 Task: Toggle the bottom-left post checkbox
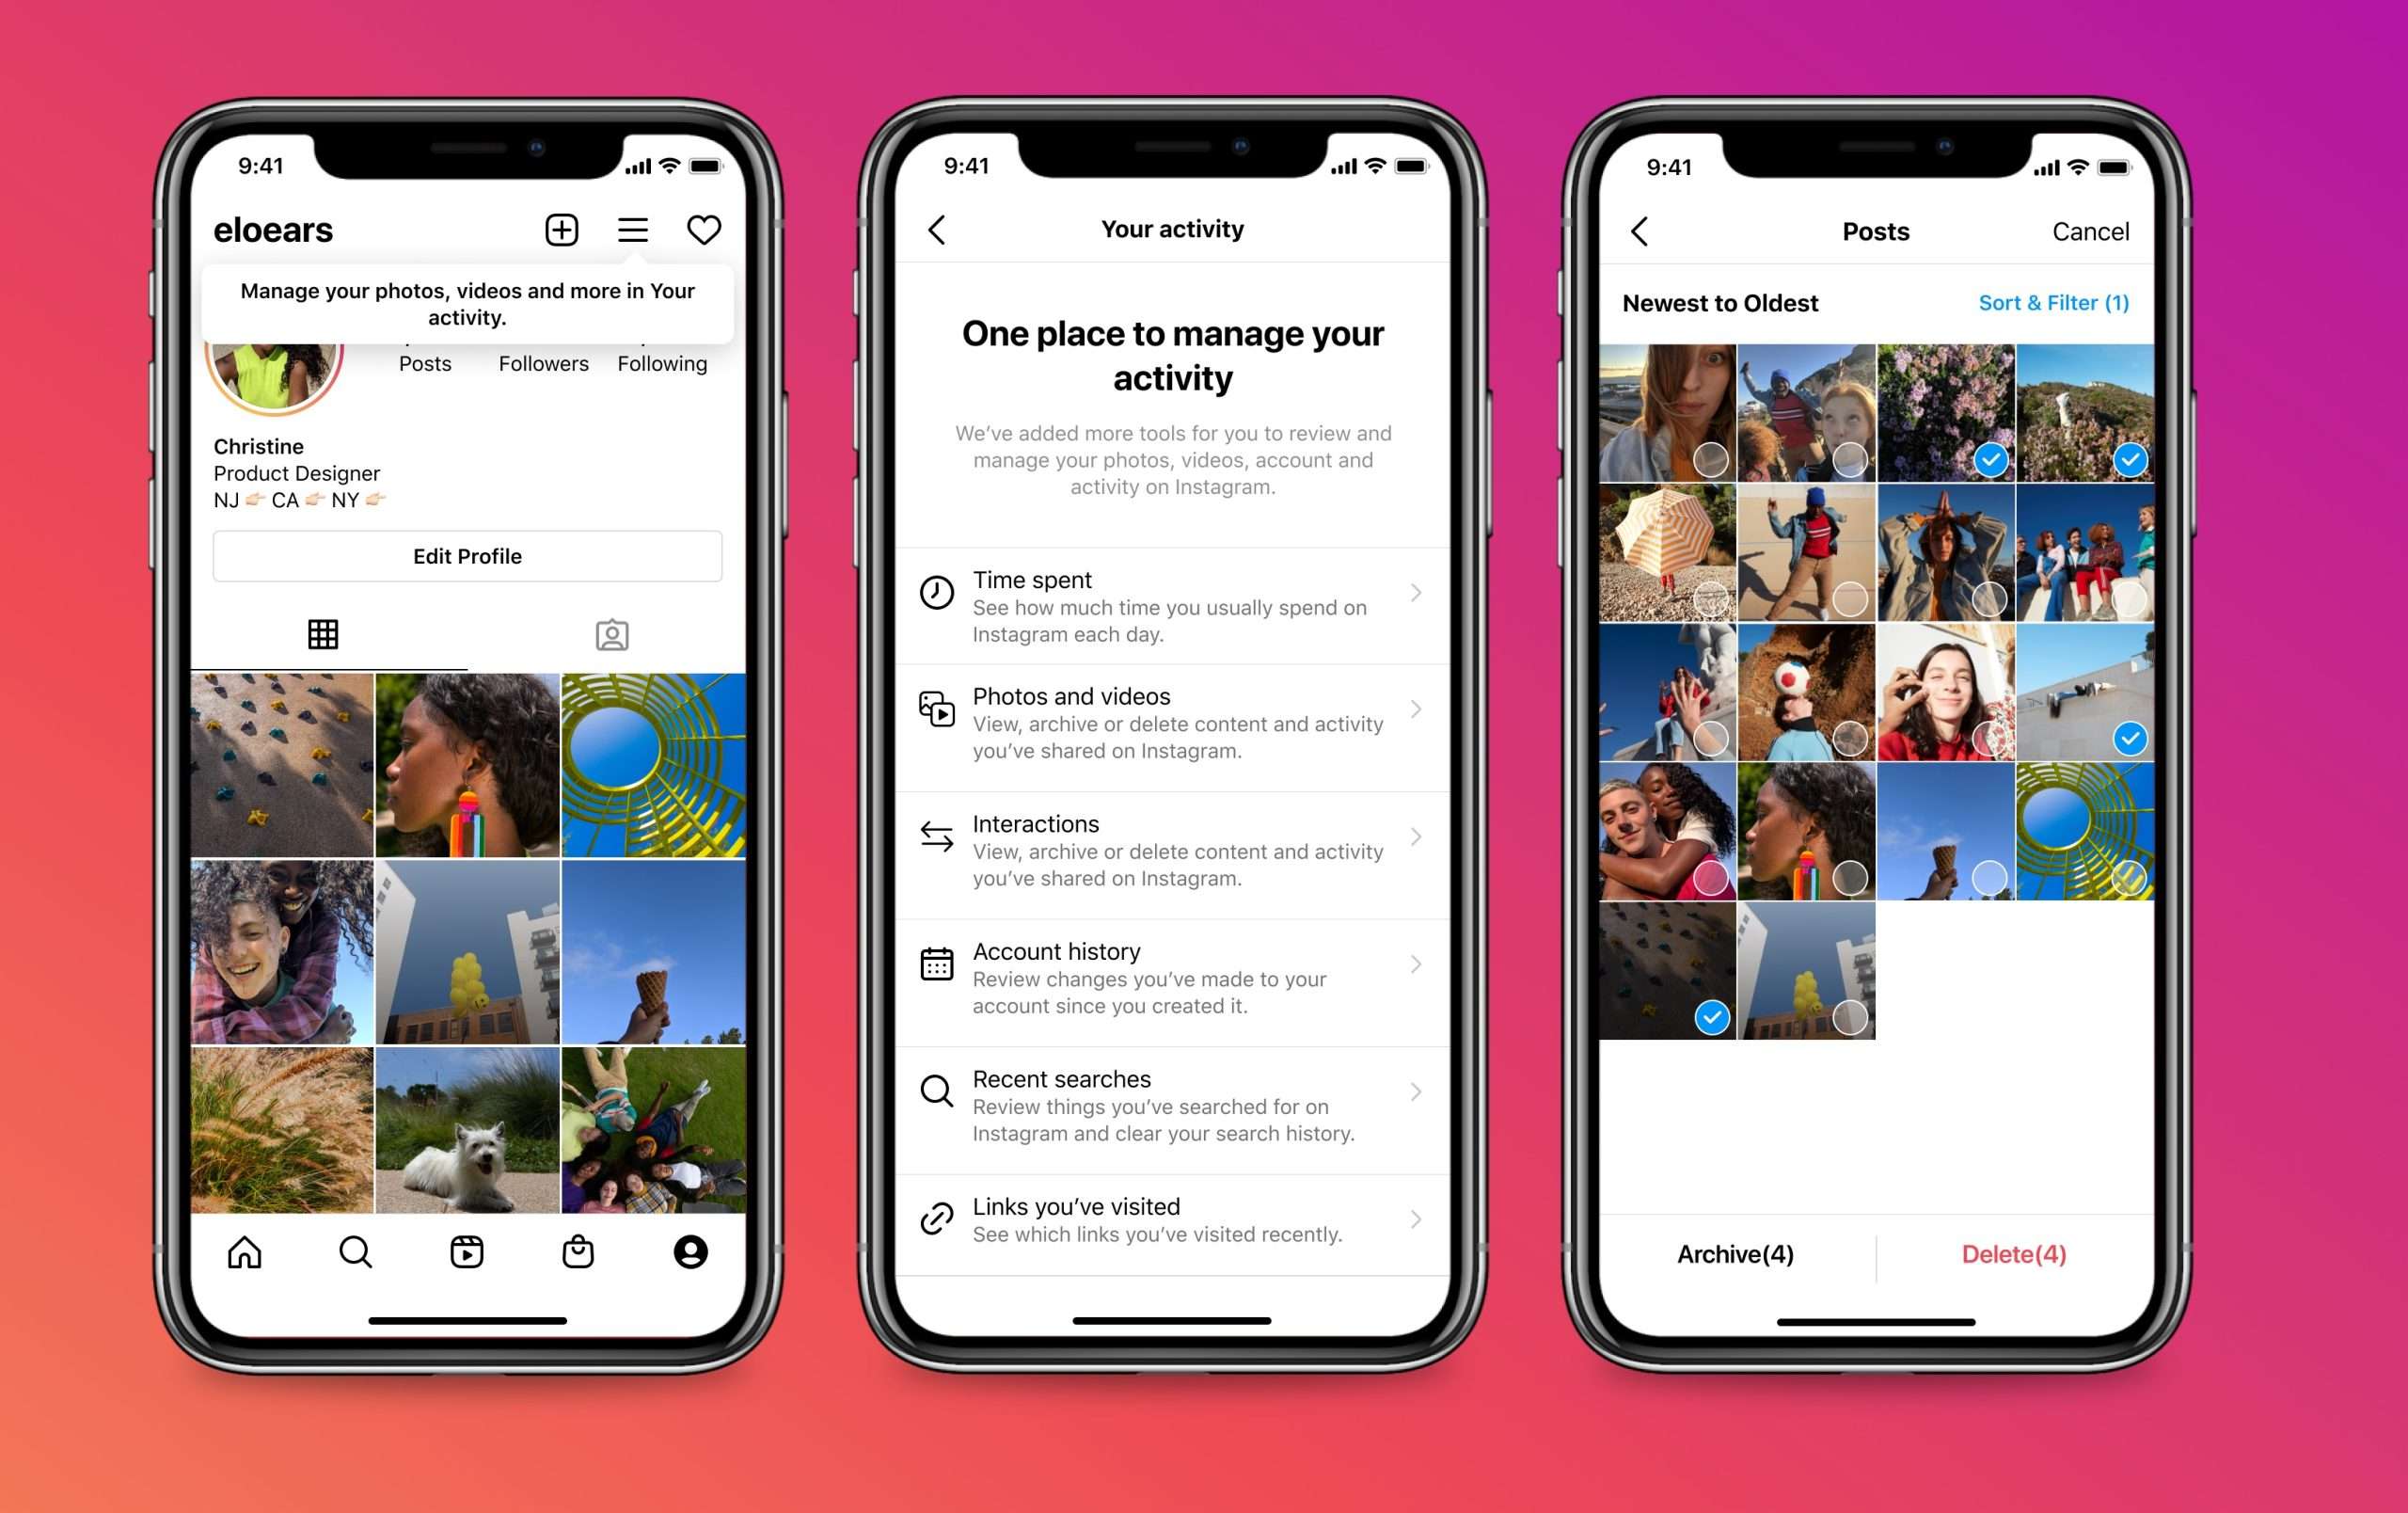(1713, 1011)
